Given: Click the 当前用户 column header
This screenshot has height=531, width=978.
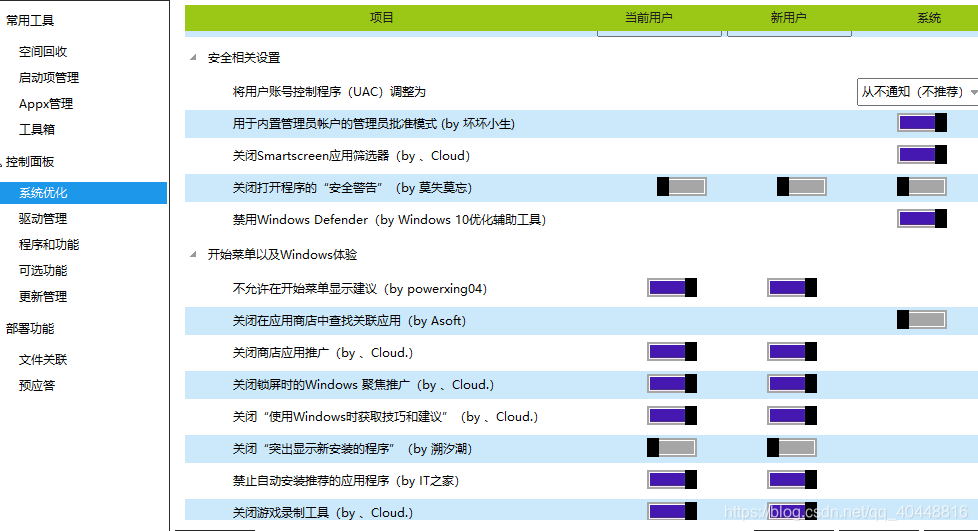Looking at the screenshot, I should pos(649,17).
